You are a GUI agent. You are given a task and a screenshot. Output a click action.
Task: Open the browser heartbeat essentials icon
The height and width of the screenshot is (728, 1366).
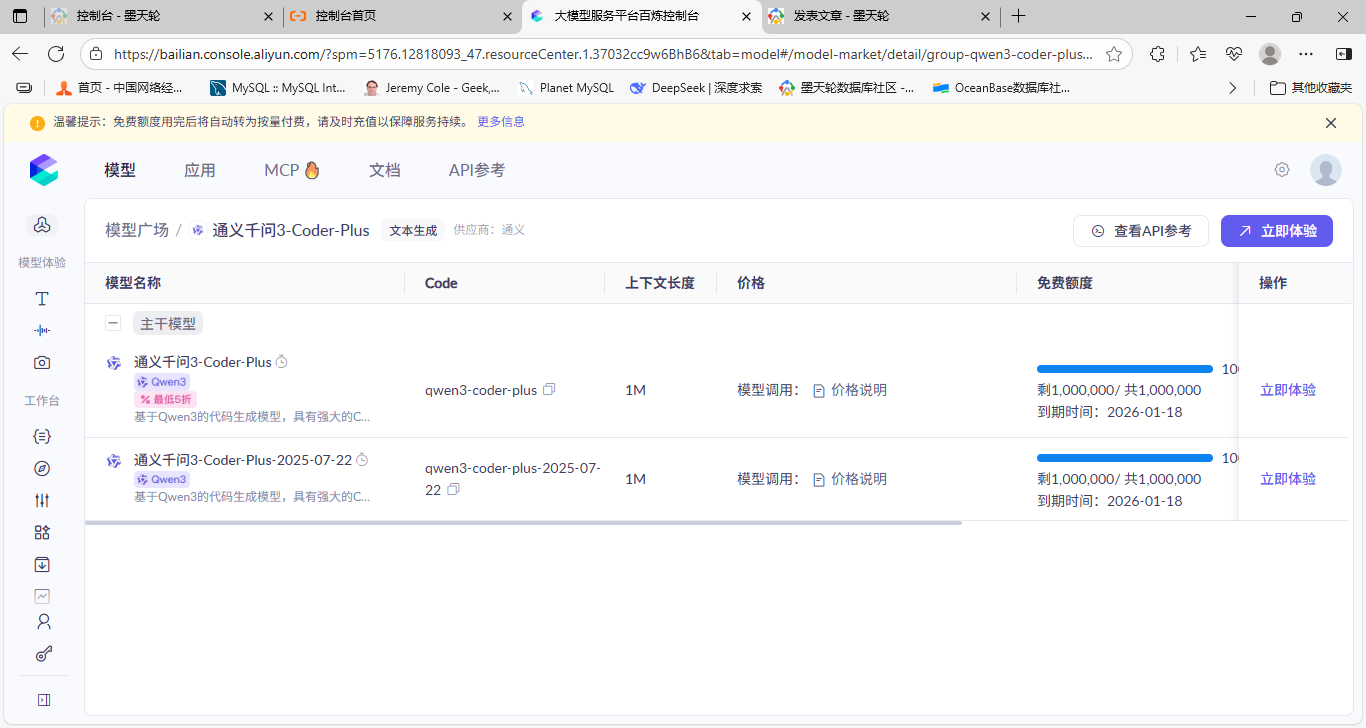[x=1234, y=54]
